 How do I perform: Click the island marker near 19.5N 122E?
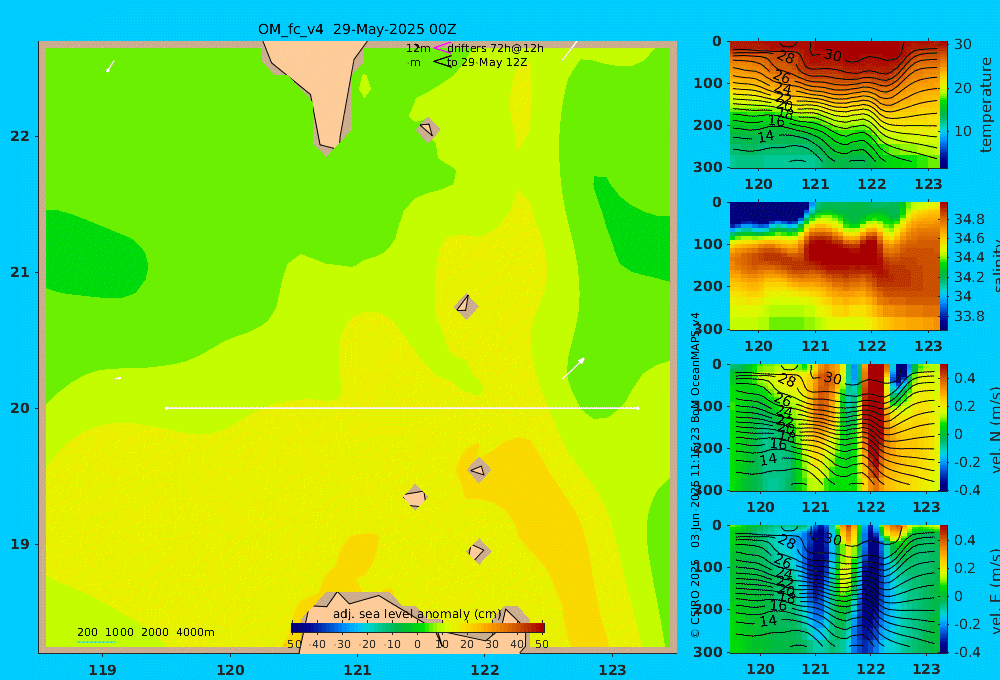pos(480,470)
